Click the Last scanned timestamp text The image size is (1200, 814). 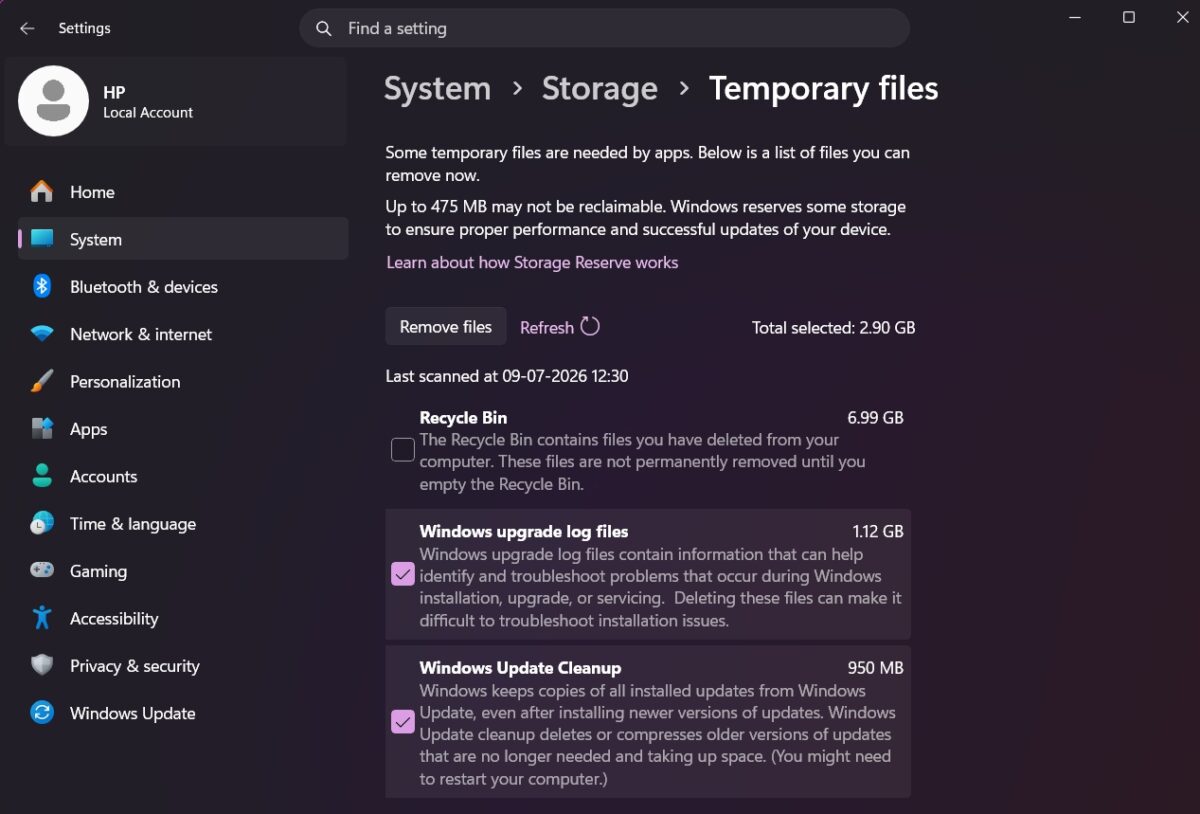[x=507, y=376]
